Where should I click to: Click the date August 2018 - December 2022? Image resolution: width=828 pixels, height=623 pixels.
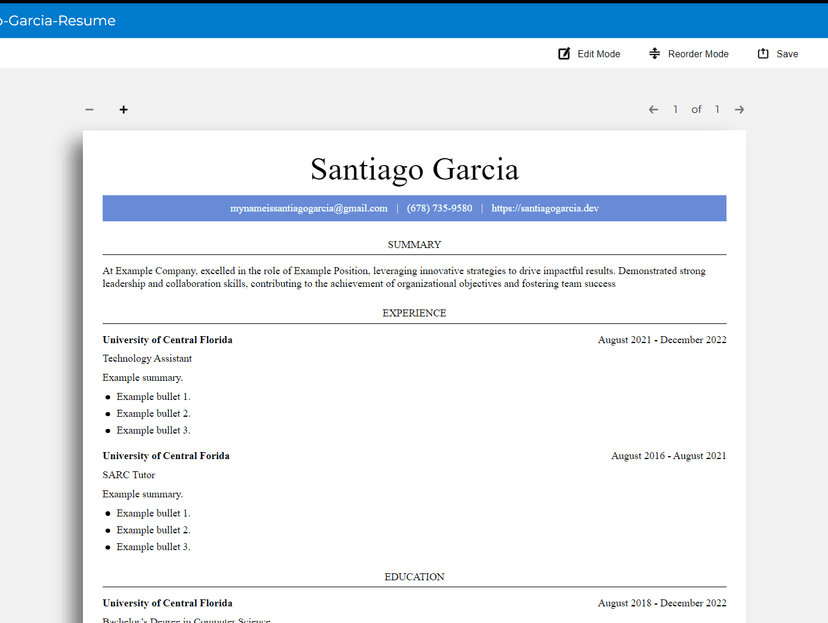pyautogui.click(x=662, y=603)
